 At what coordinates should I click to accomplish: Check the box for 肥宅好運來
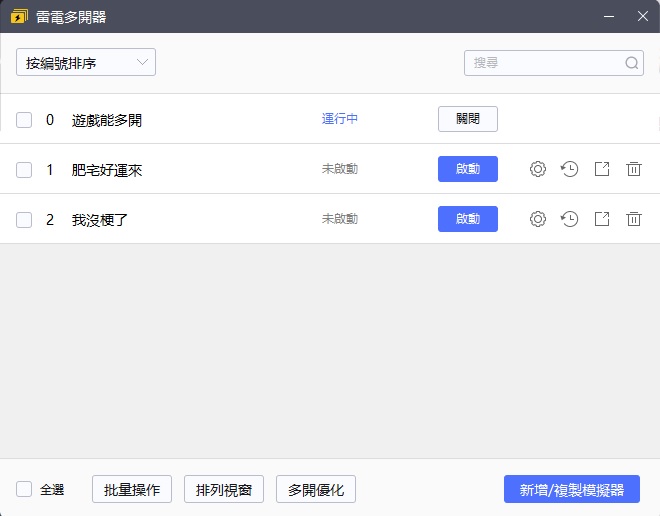click(24, 170)
